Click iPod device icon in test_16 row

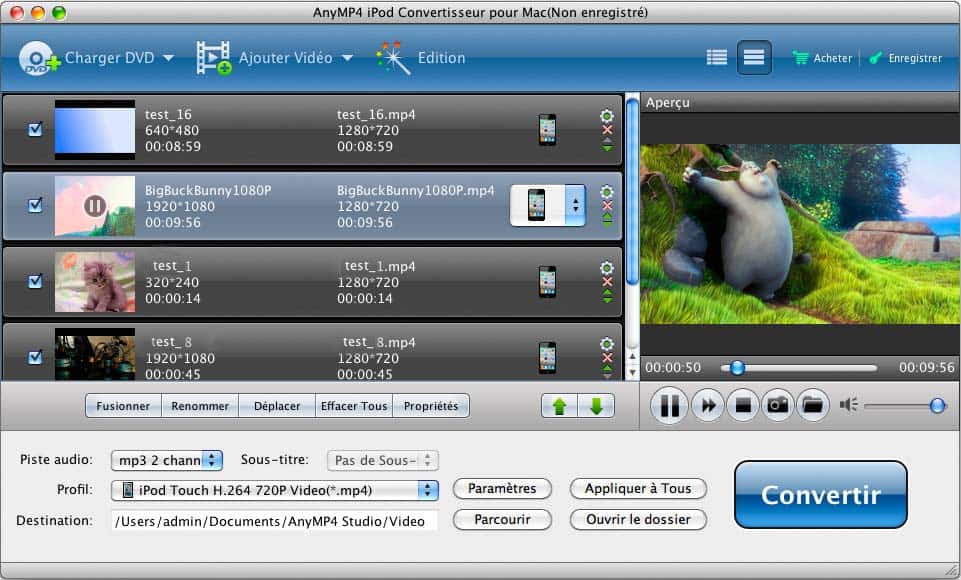547,129
